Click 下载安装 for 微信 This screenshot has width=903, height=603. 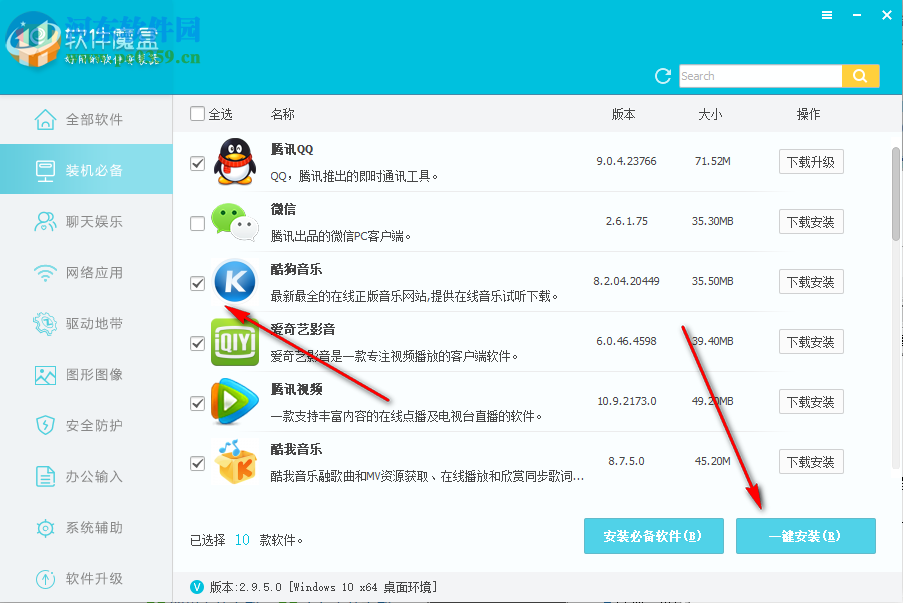tap(811, 222)
